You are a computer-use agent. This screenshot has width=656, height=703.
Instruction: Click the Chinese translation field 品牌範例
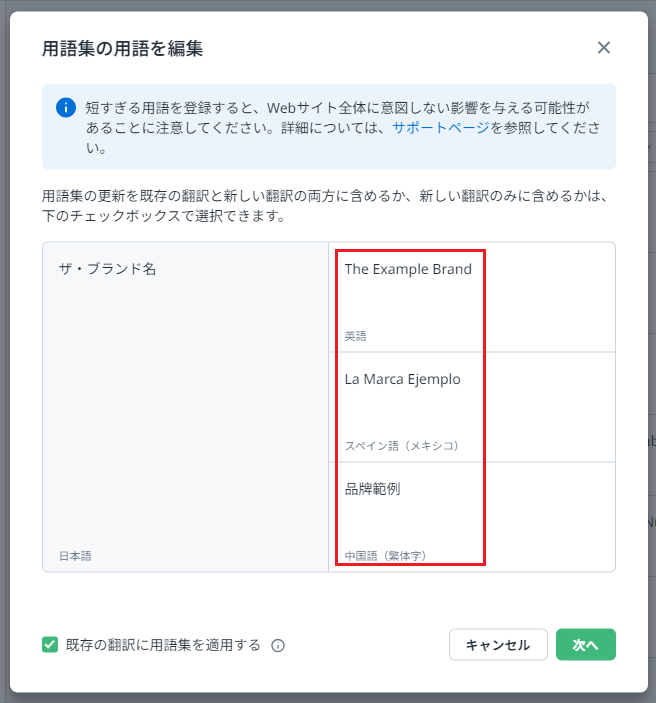pyautogui.click(x=373, y=489)
